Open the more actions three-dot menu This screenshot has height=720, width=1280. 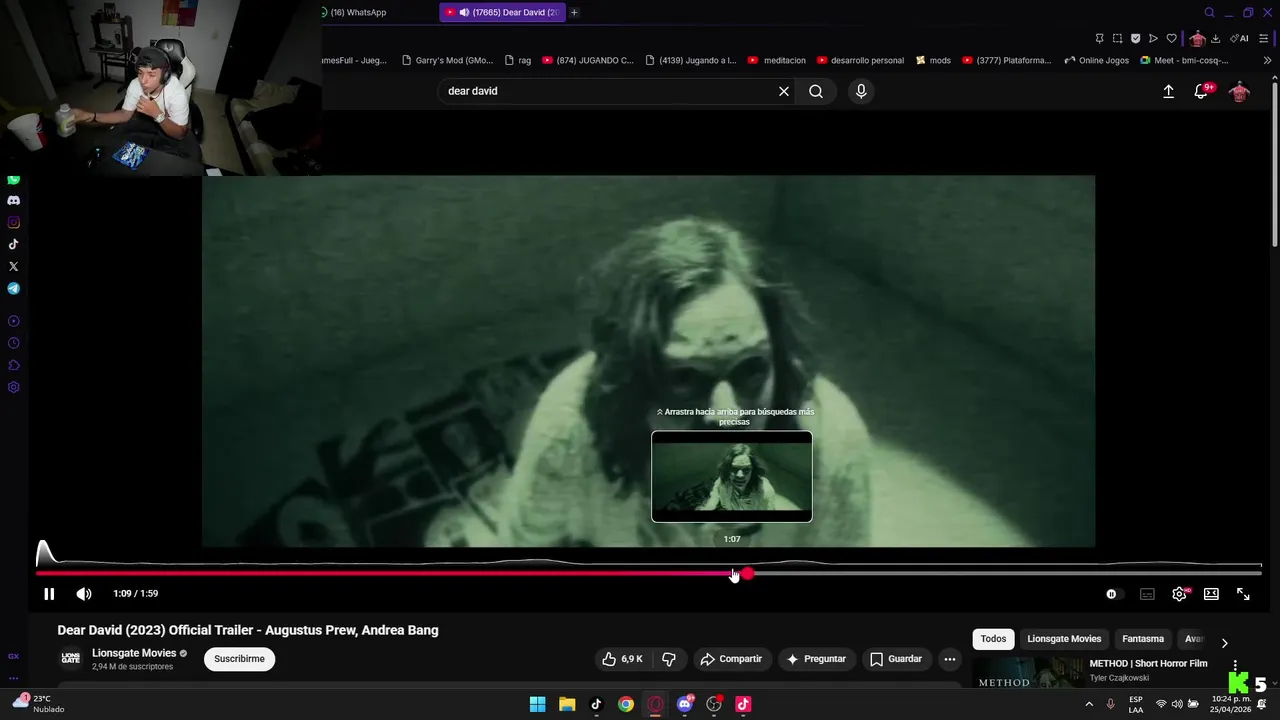point(950,659)
